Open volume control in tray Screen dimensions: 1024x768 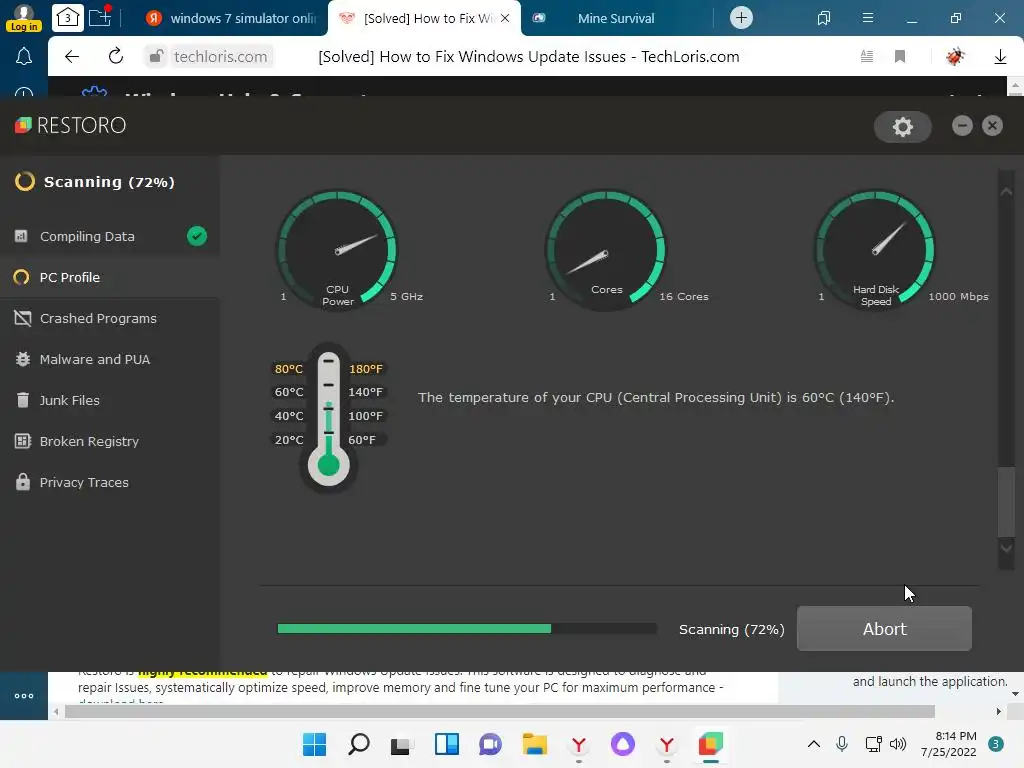pyautogui.click(x=898, y=744)
